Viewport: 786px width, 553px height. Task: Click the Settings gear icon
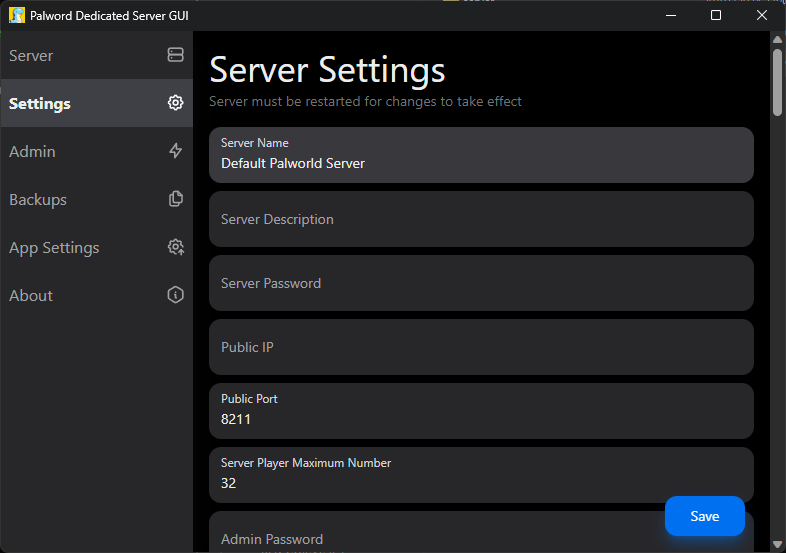[175, 103]
